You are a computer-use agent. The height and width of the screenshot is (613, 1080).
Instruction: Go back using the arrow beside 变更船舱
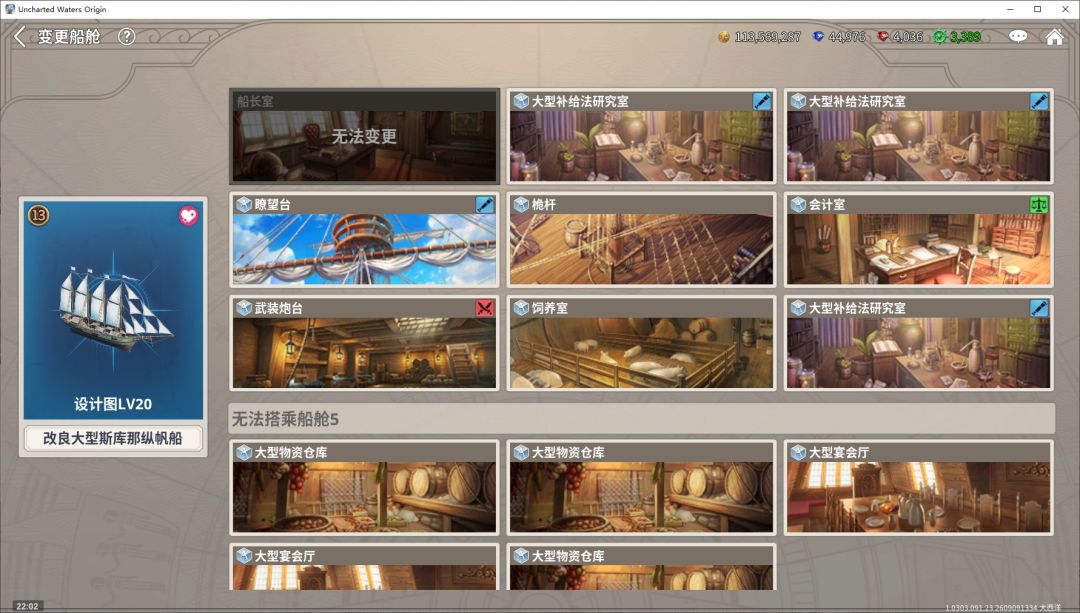pos(19,37)
